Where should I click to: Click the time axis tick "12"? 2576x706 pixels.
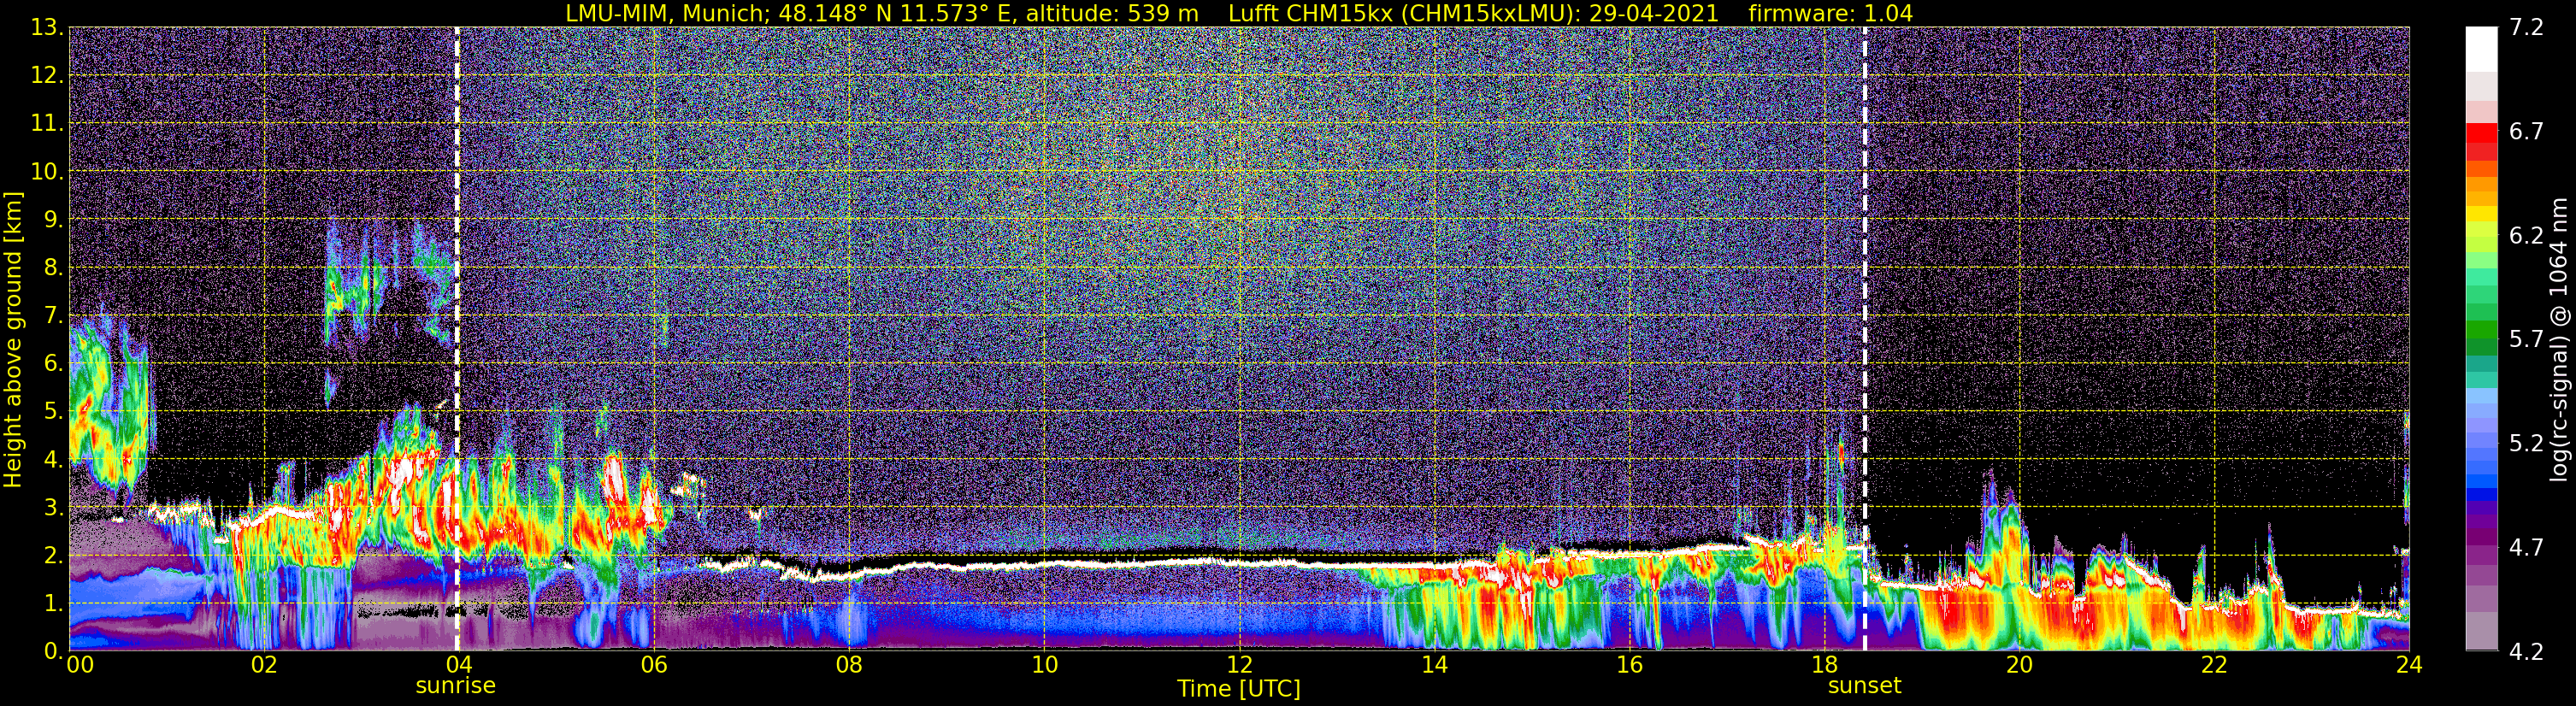tap(1239, 666)
